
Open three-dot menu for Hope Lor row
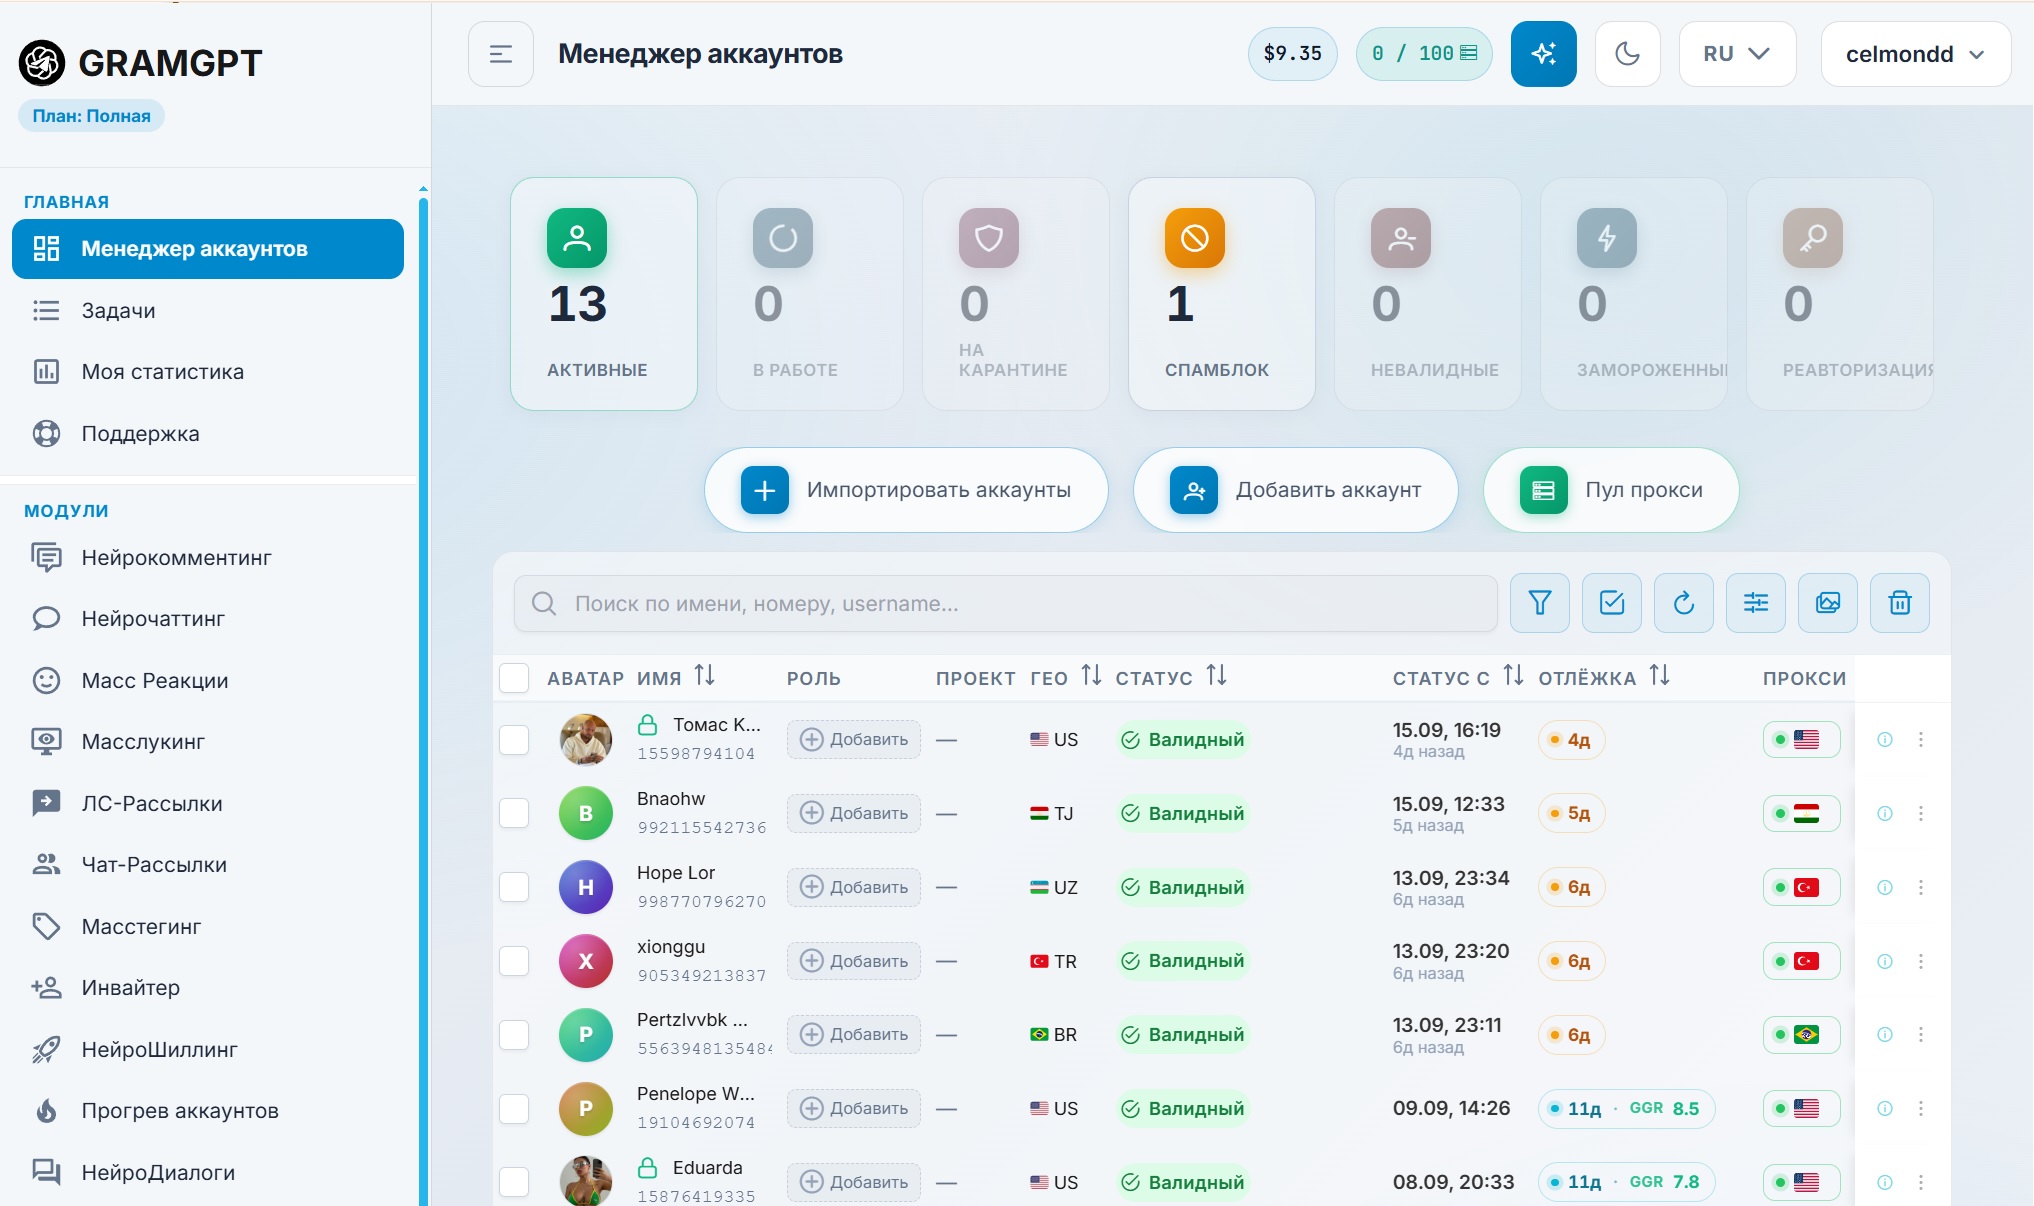(1921, 887)
